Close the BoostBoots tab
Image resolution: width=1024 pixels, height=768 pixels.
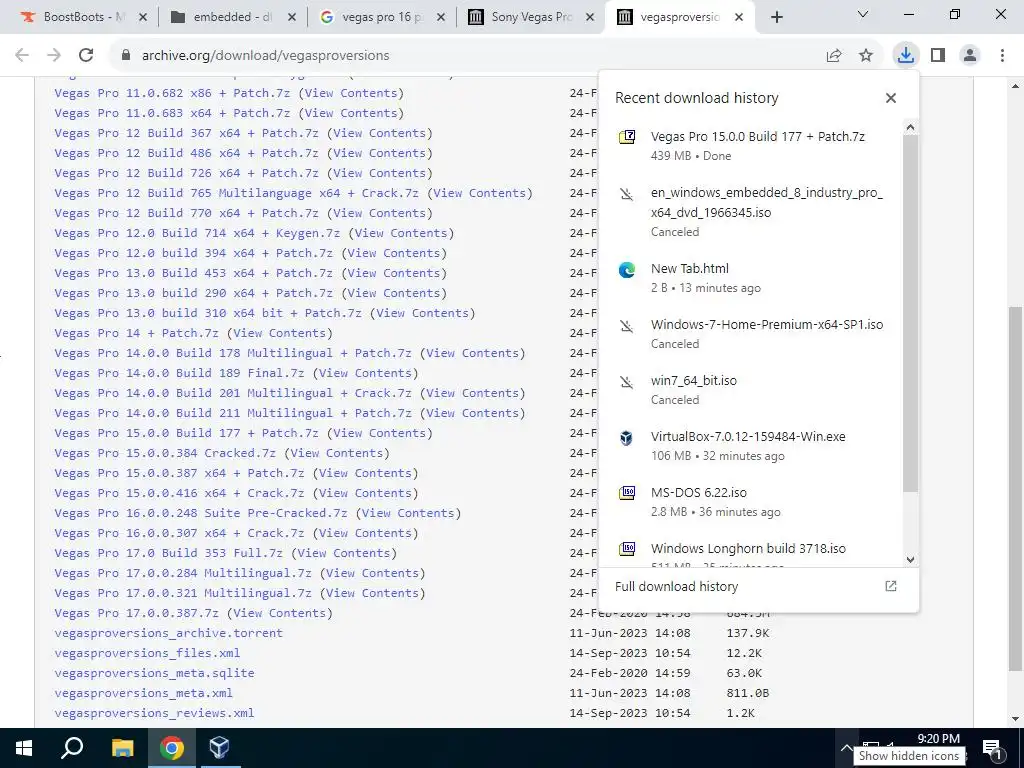tap(144, 17)
